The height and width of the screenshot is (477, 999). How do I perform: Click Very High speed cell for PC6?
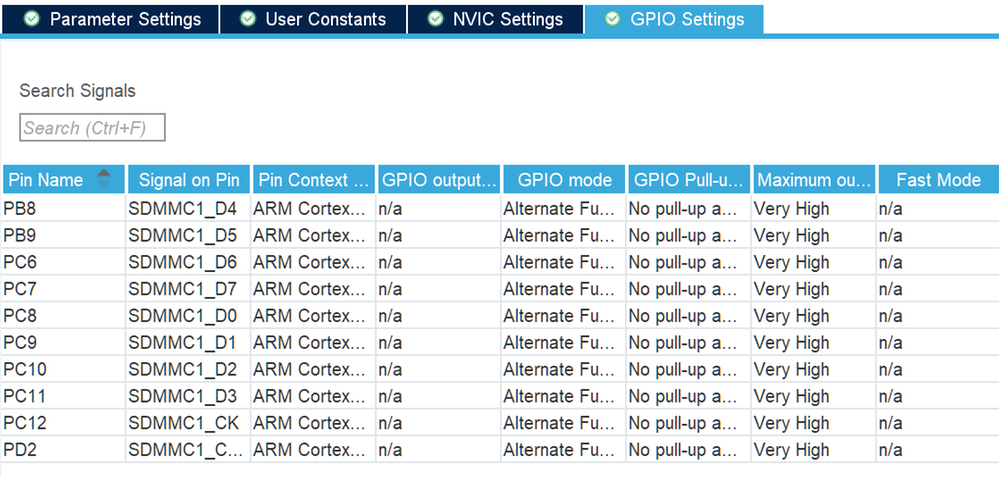[x=813, y=262]
